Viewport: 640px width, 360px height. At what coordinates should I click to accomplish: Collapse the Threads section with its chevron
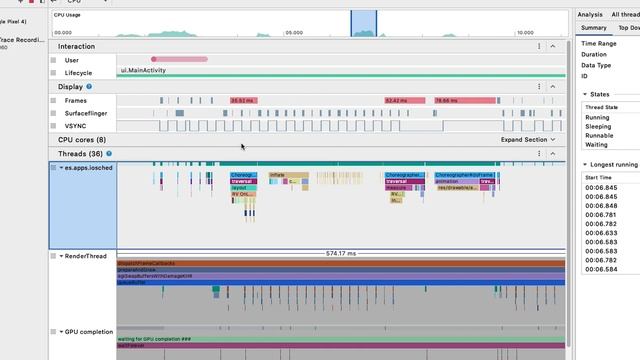(x=553, y=153)
